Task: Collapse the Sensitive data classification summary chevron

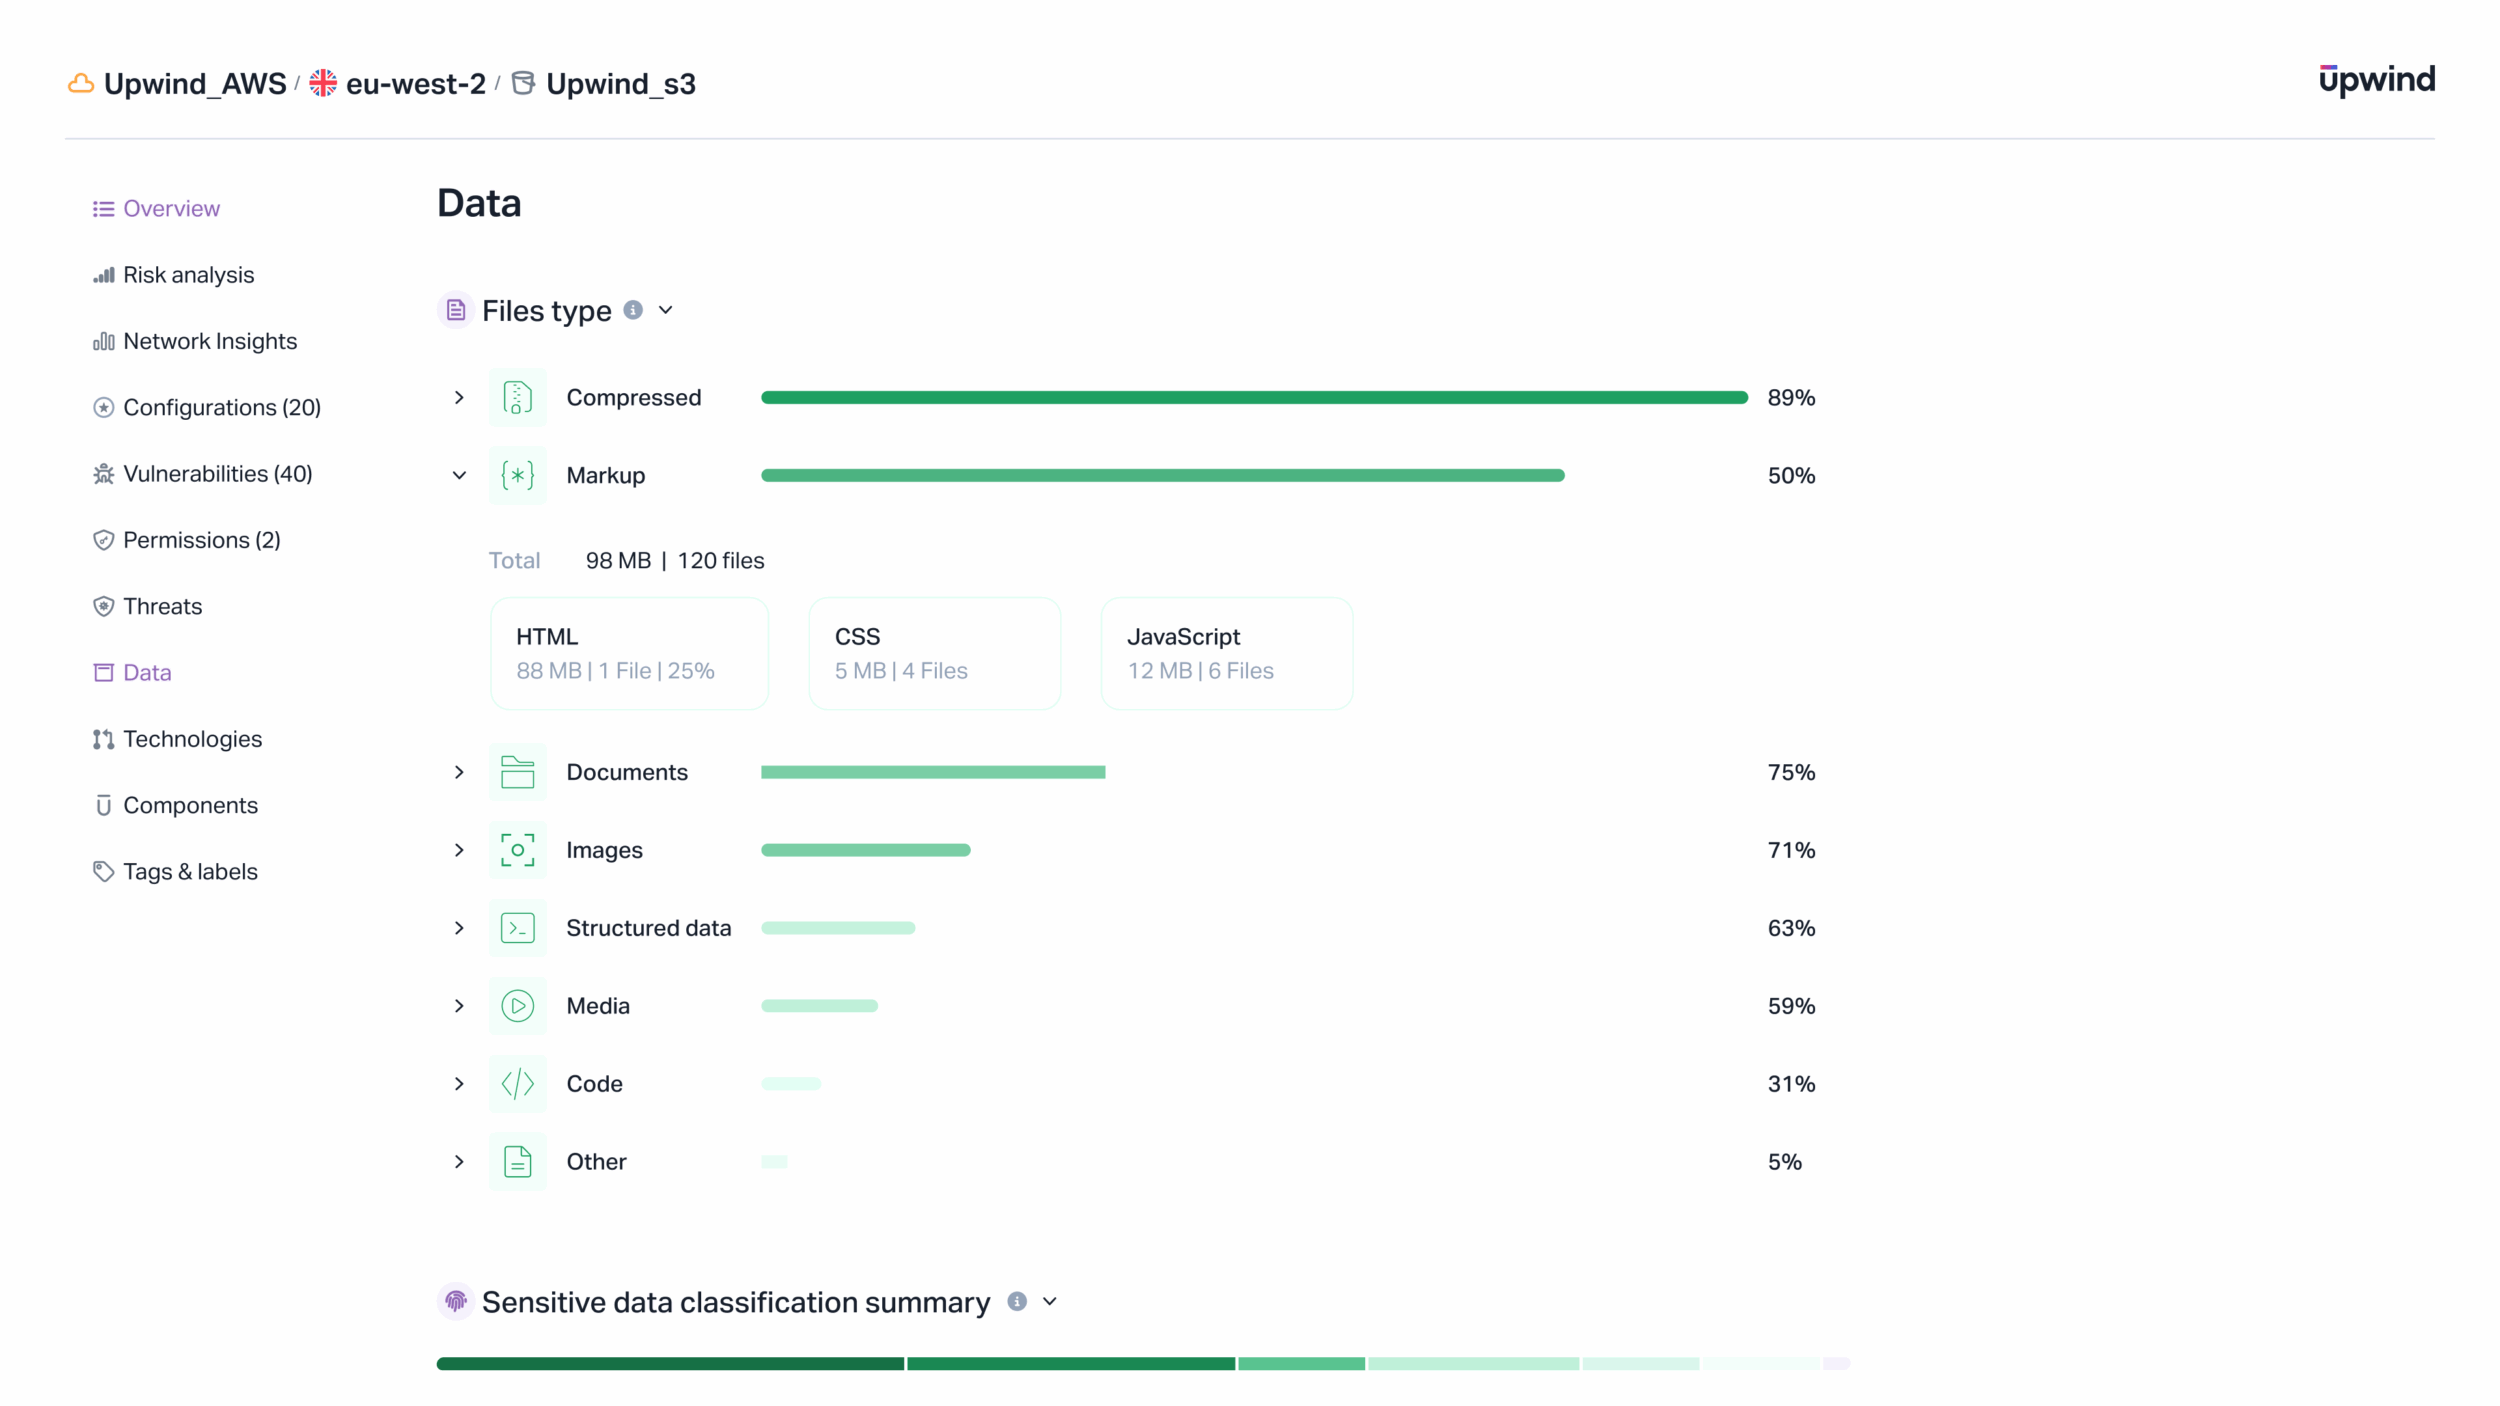Action: point(1049,1301)
